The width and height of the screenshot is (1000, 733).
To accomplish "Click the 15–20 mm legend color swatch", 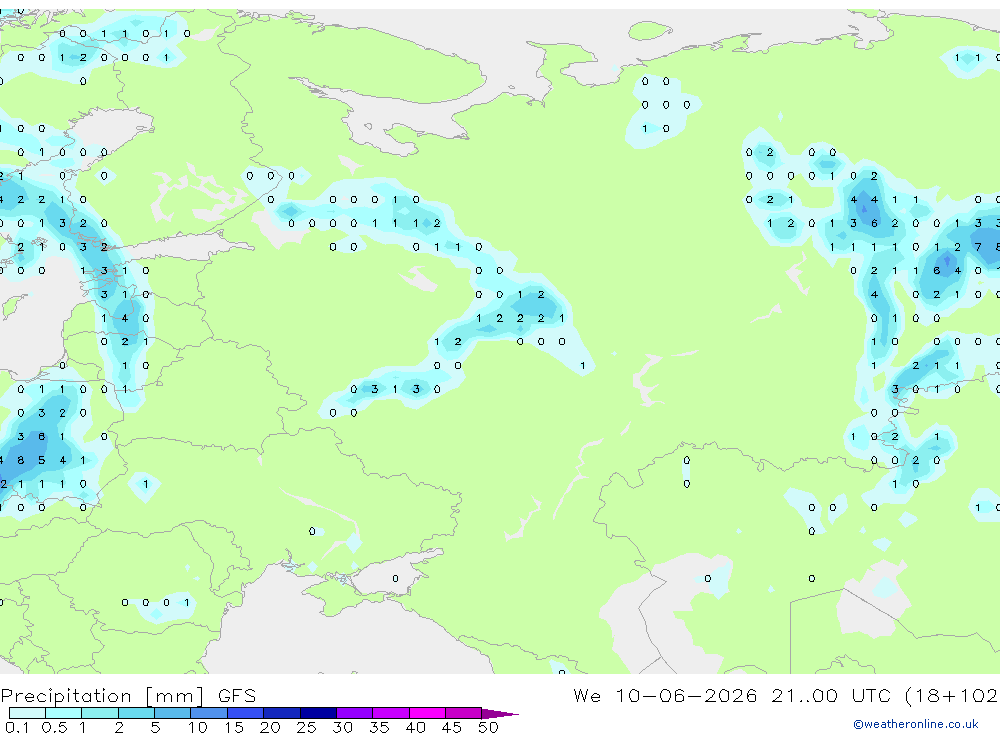I will (x=246, y=713).
